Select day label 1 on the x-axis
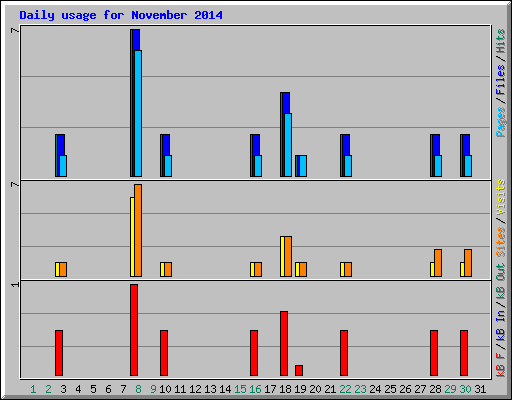The width and height of the screenshot is (512, 400). click(33, 389)
